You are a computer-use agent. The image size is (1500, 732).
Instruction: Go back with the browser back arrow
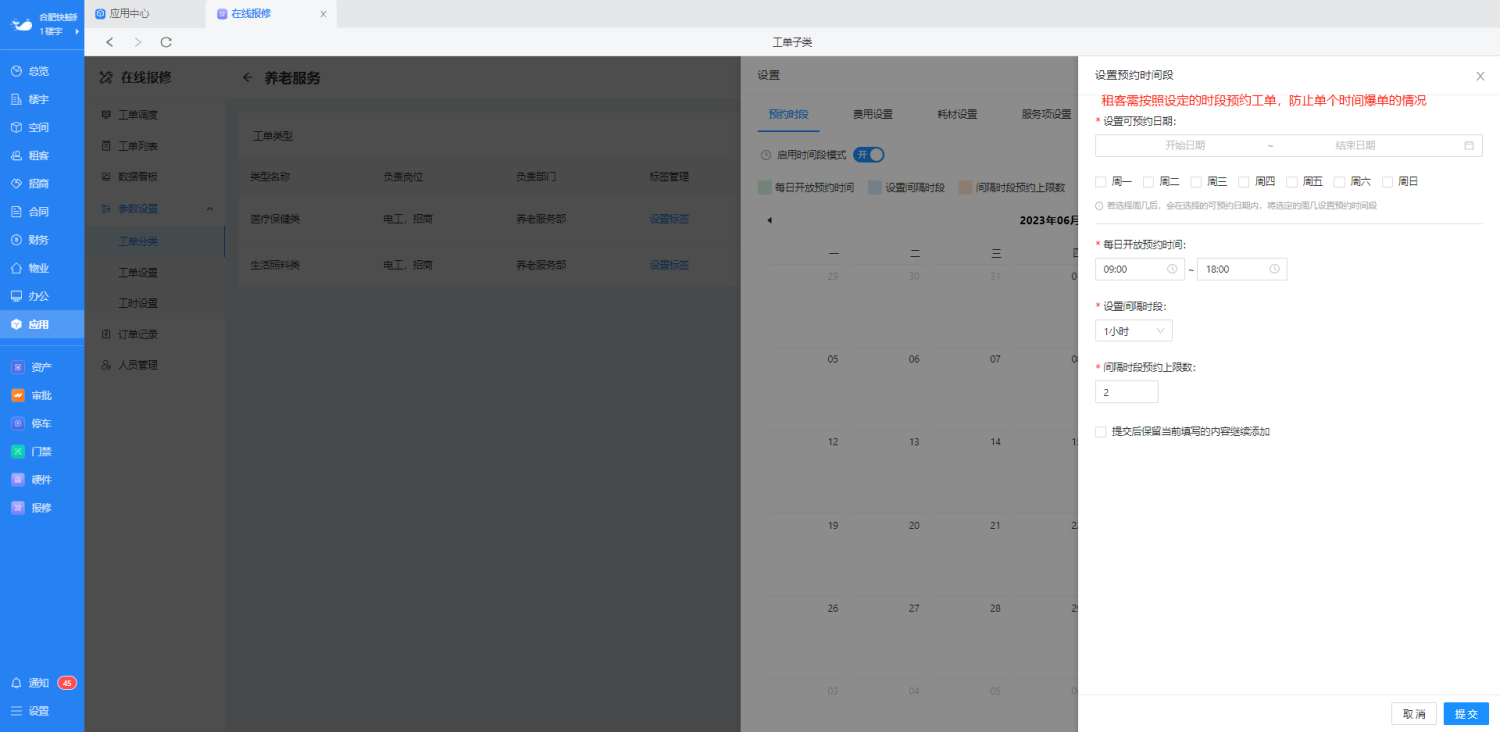tap(110, 42)
